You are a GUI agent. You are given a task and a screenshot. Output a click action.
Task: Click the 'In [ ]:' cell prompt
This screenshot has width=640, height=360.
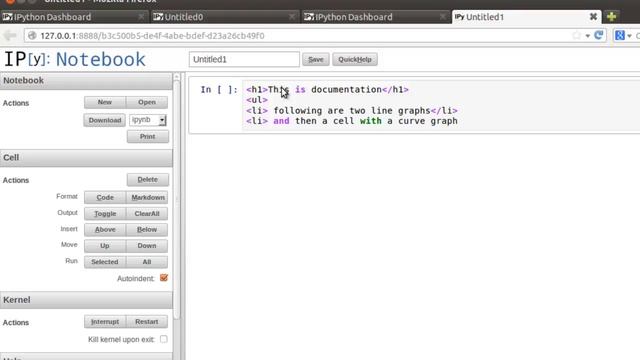tap(219, 90)
